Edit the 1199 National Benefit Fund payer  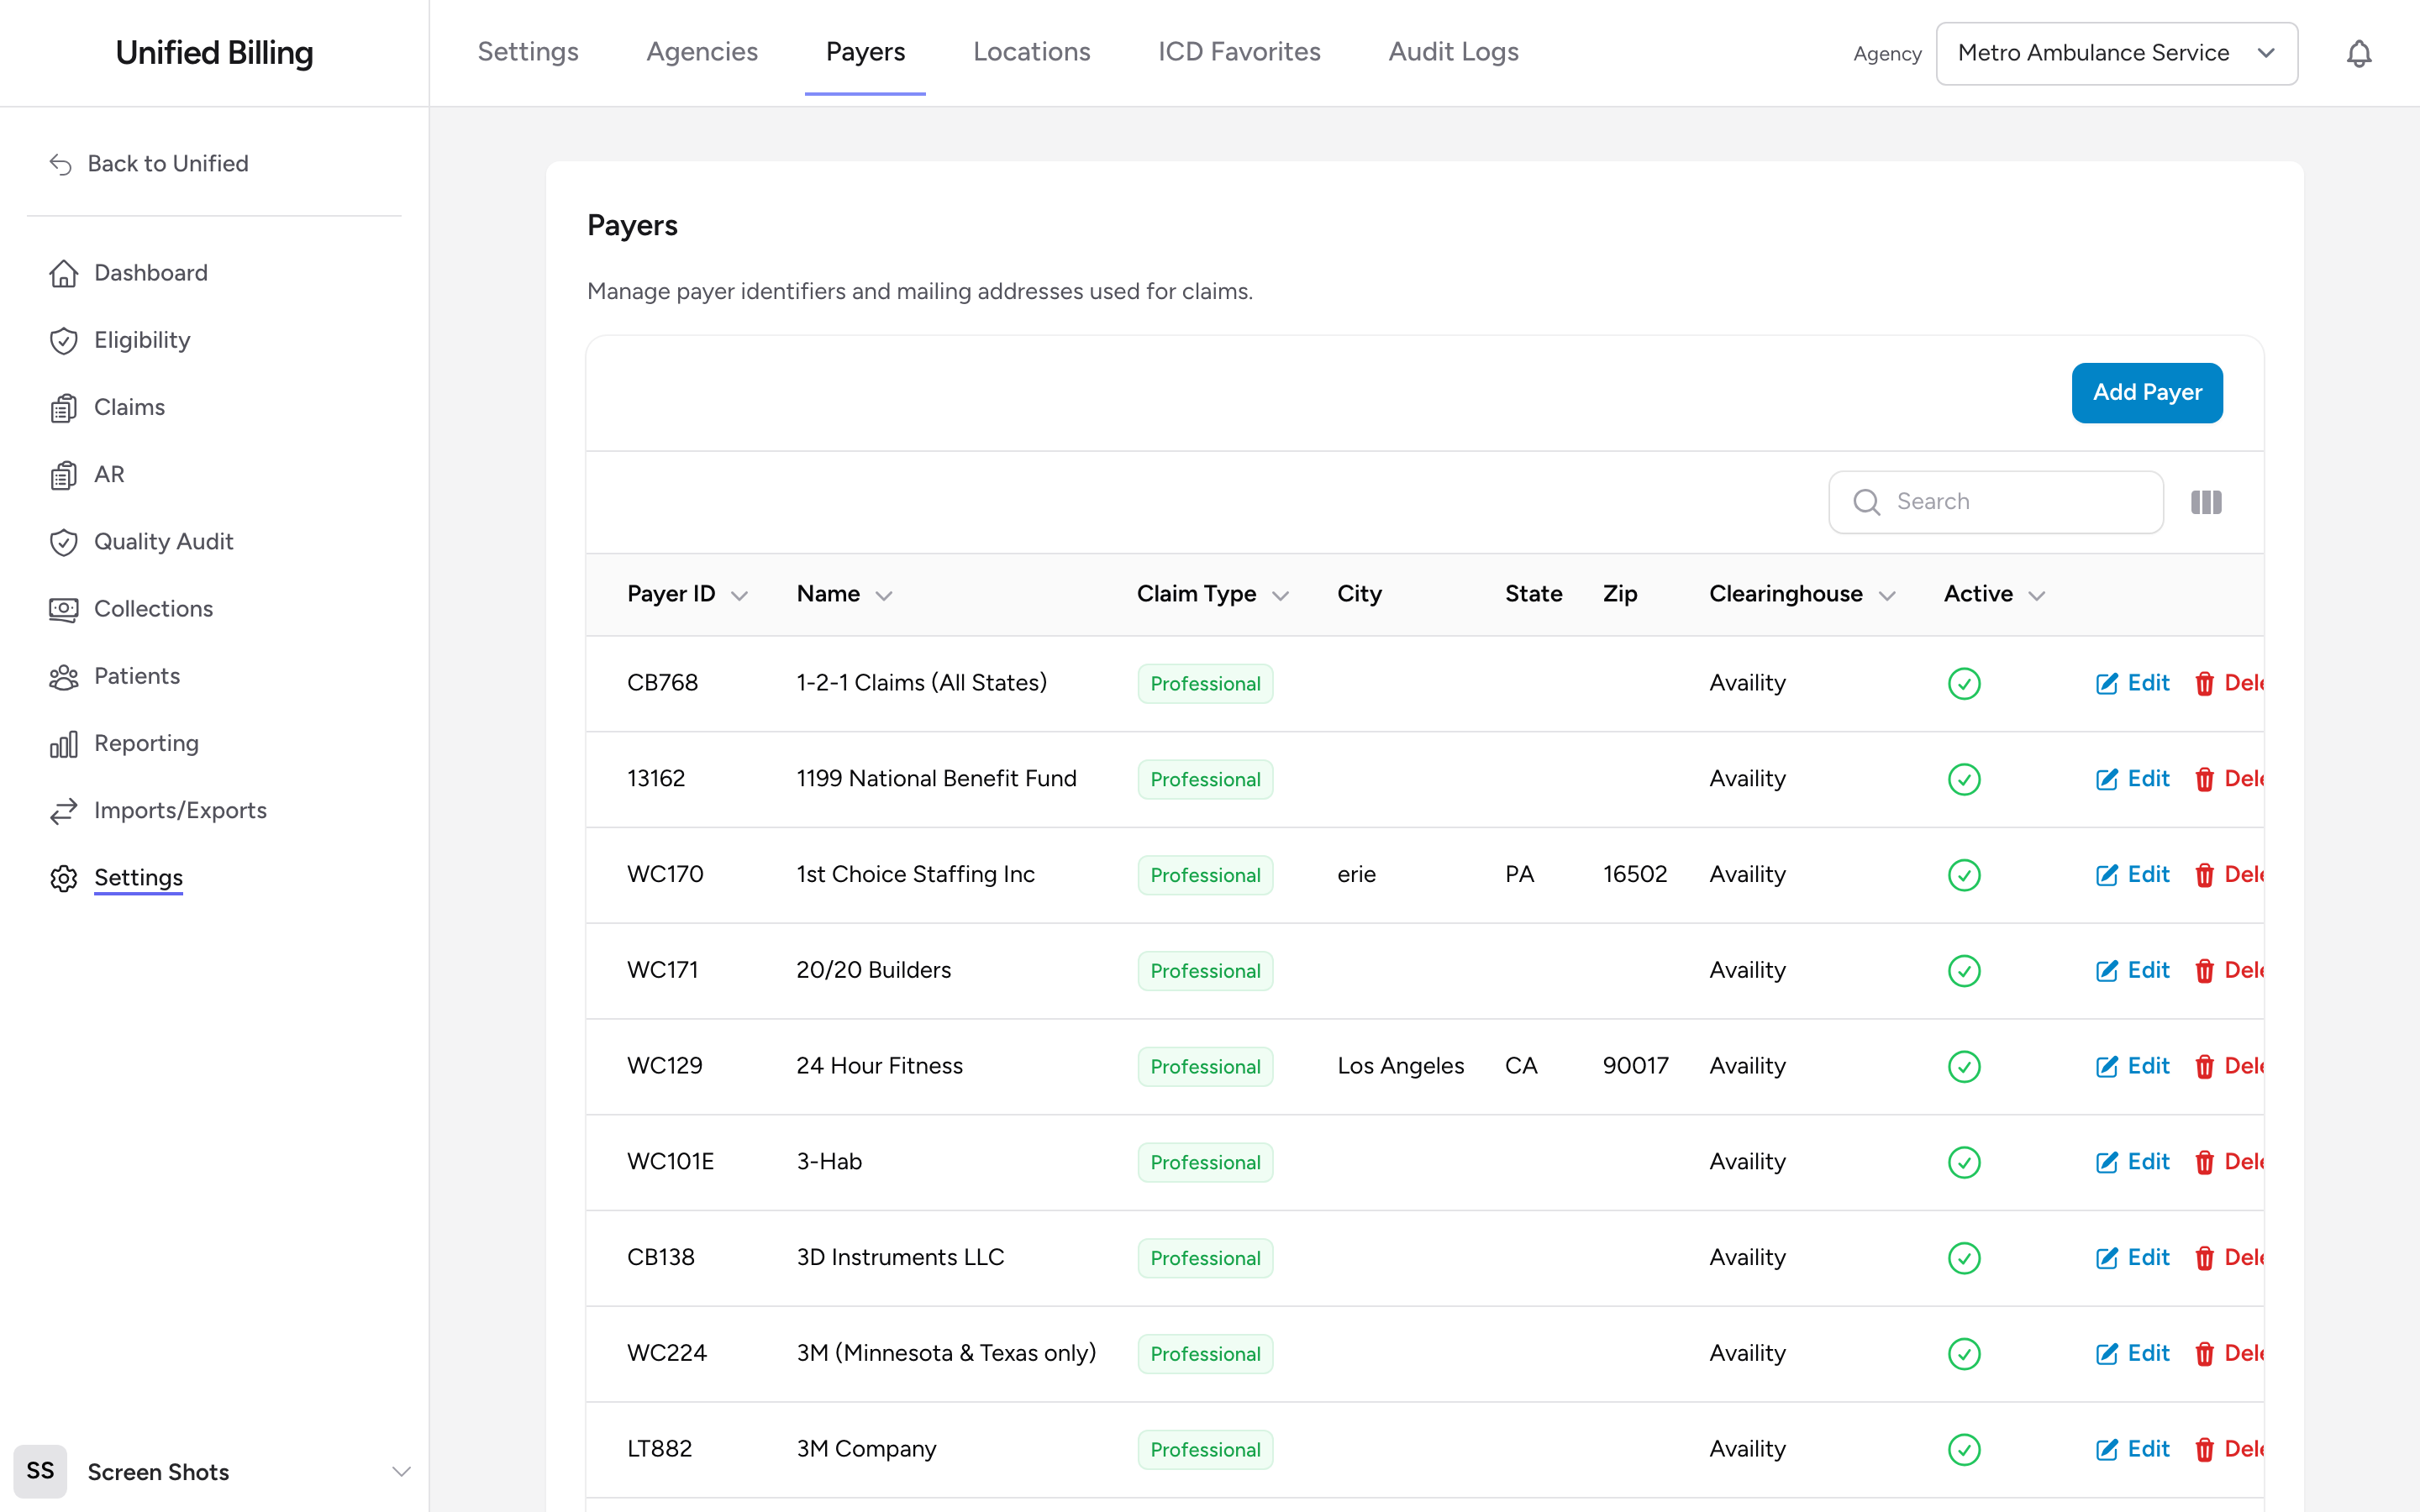(2132, 779)
